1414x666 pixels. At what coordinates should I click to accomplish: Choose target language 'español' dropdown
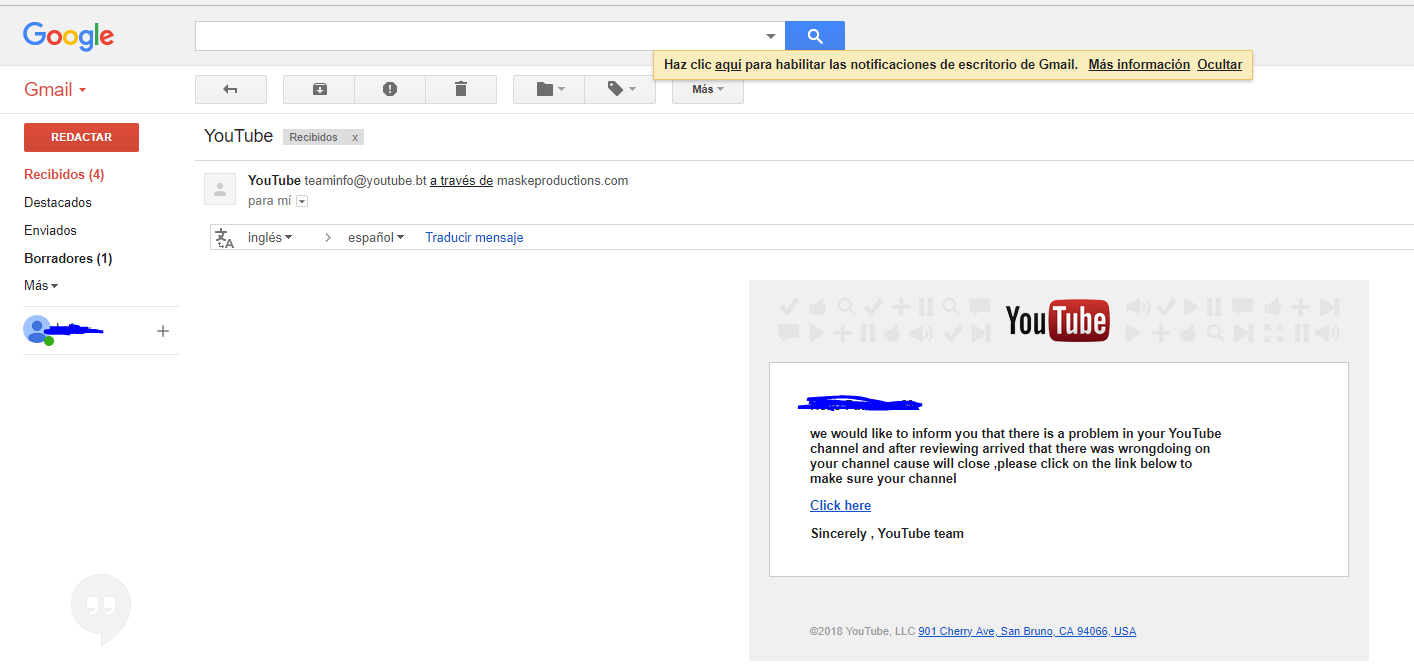point(376,237)
